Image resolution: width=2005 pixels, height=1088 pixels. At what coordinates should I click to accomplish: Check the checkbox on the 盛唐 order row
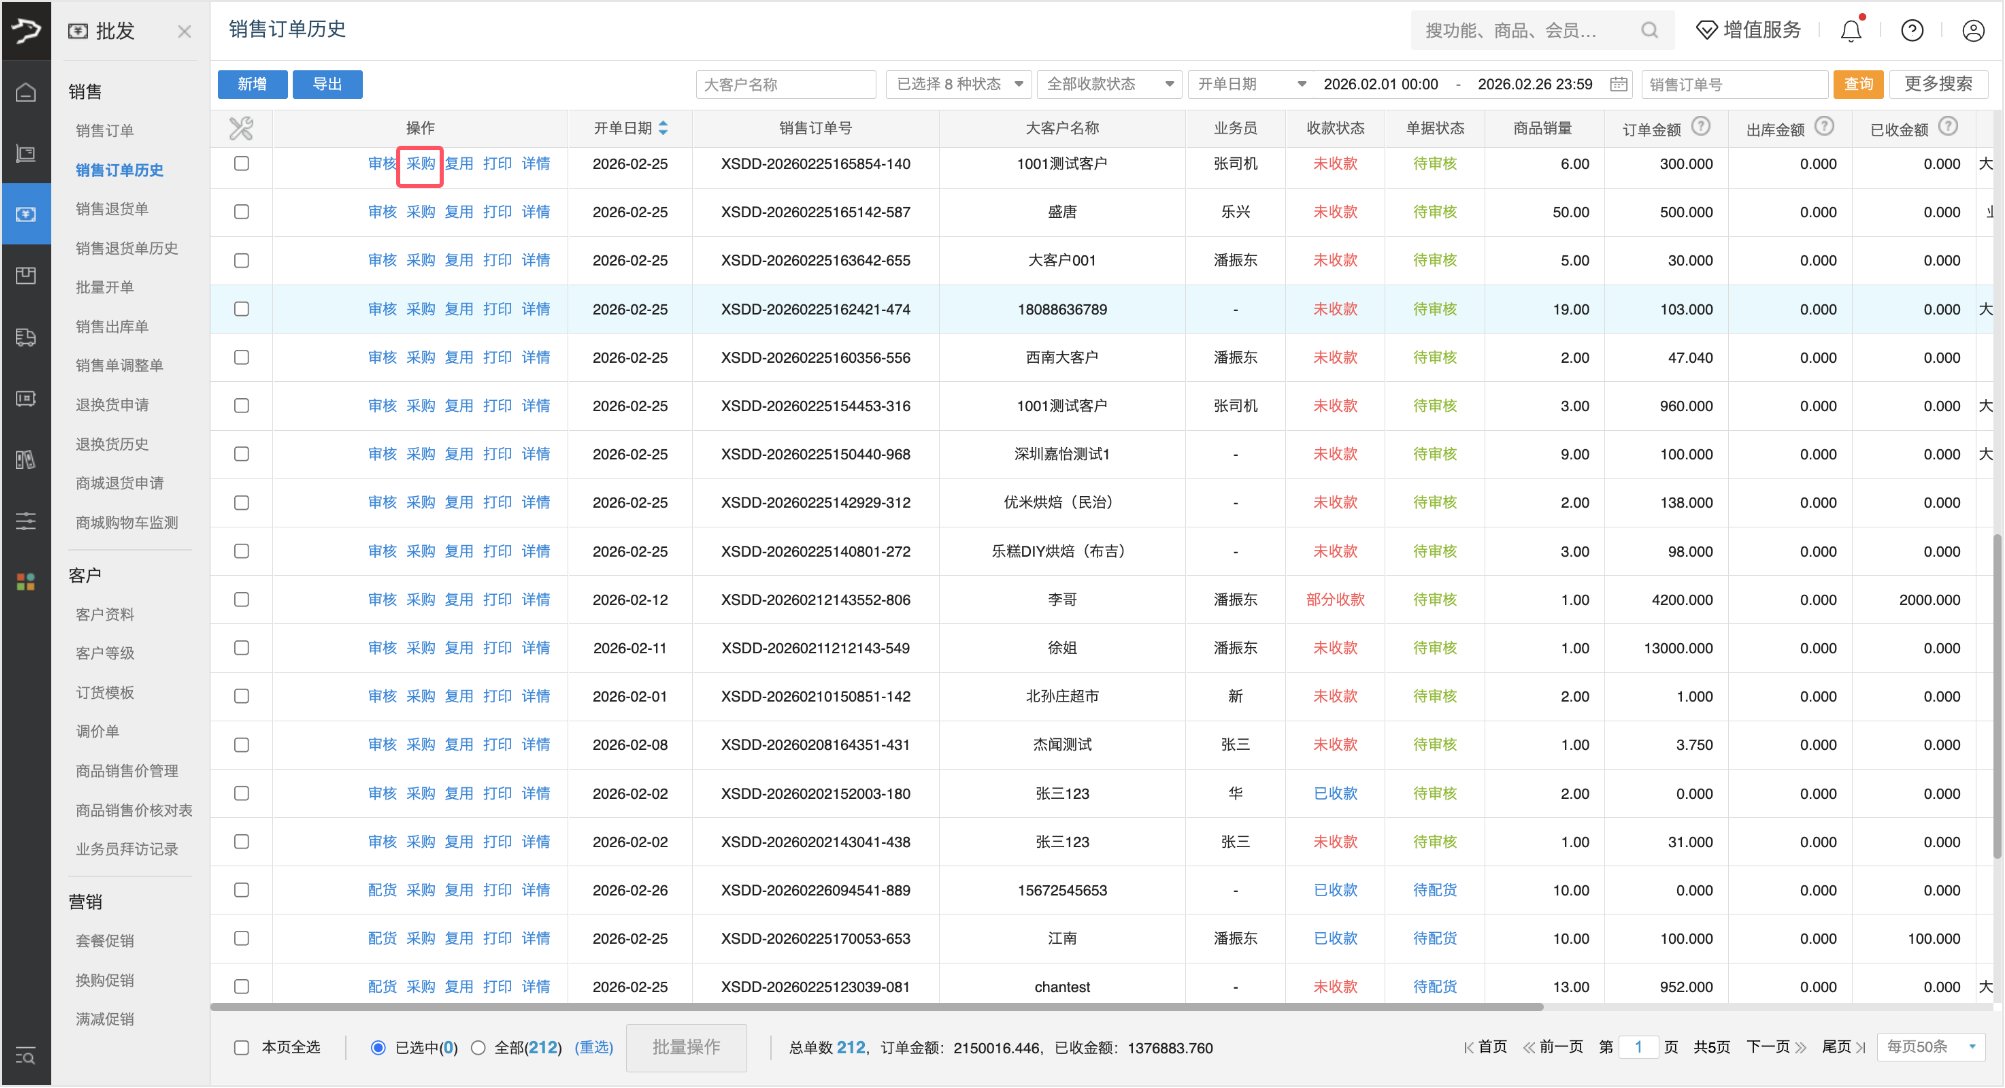tap(241, 212)
